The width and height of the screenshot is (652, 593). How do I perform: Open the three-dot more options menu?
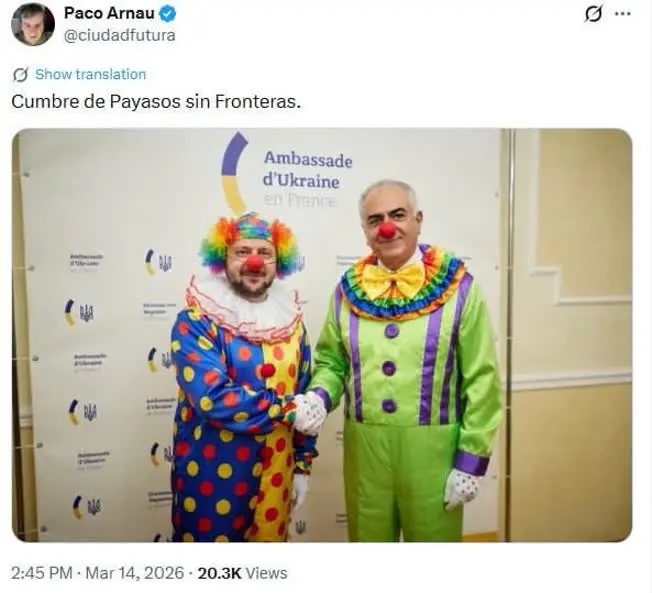coord(622,14)
